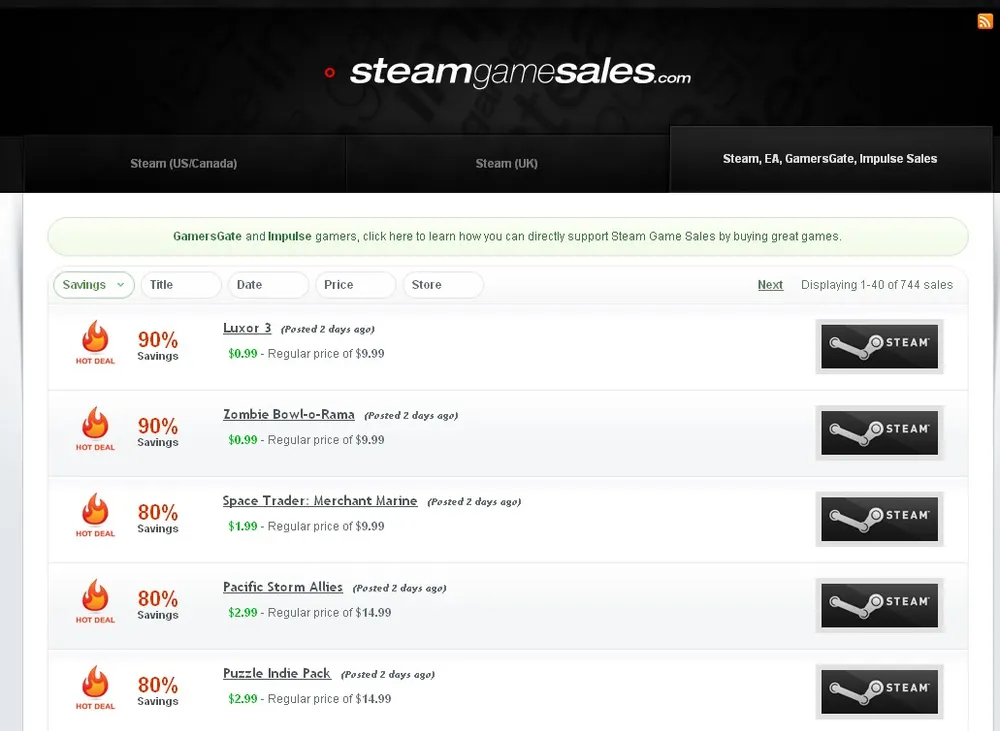Image resolution: width=1000 pixels, height=731 pixels.
Task: Go to the Next page of sales
Action: coord(770,285)
